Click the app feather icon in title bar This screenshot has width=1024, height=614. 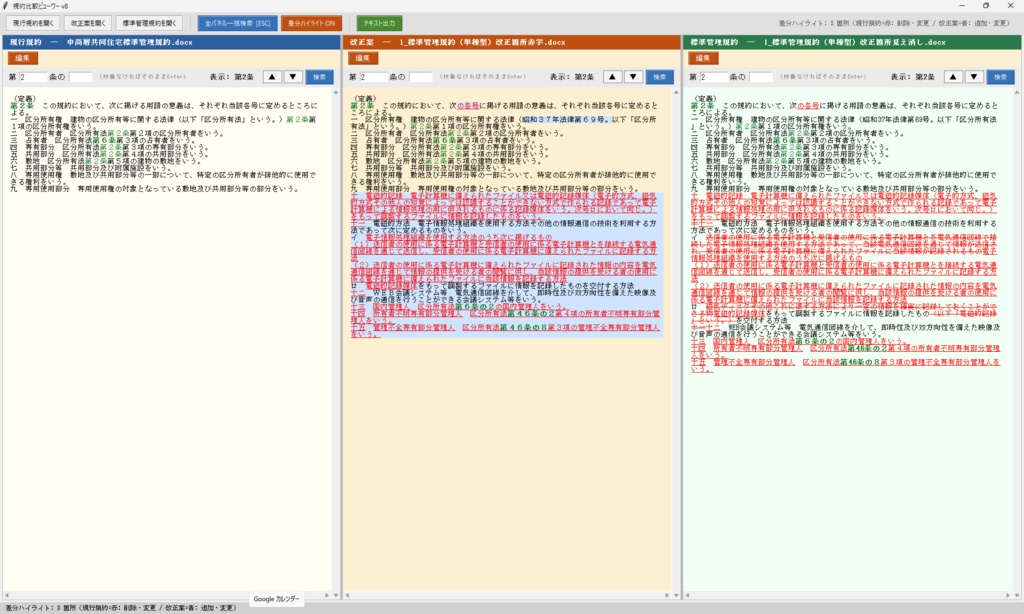(6, 6)
